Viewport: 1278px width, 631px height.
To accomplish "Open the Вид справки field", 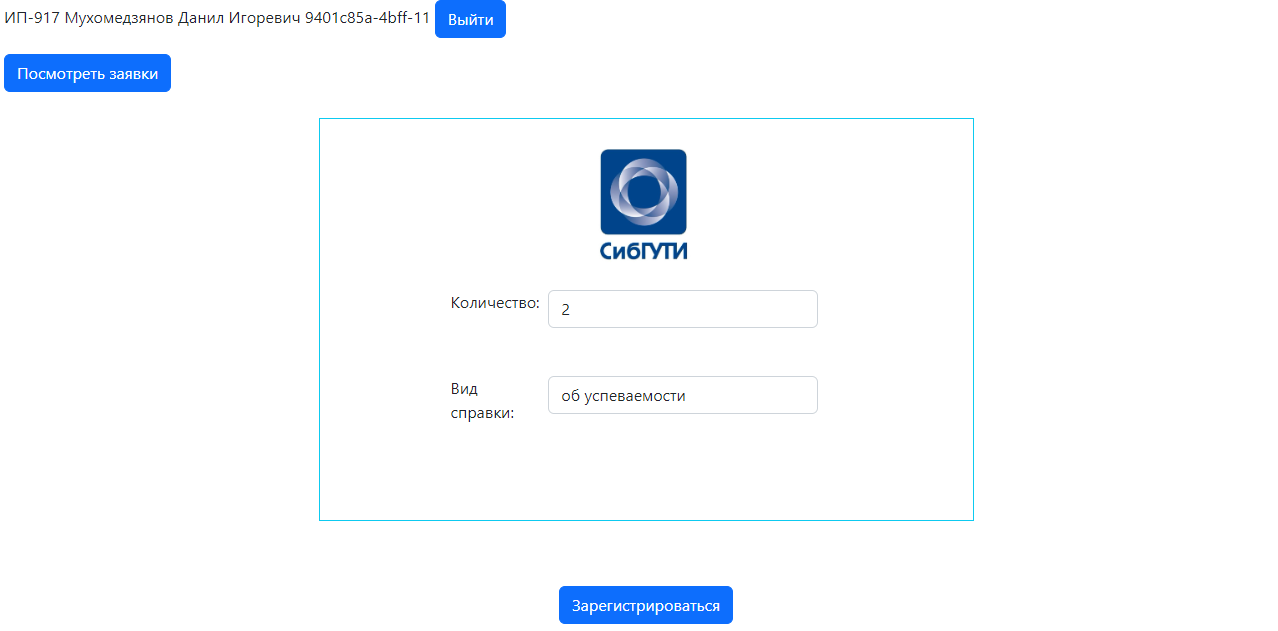I will 683,395.
